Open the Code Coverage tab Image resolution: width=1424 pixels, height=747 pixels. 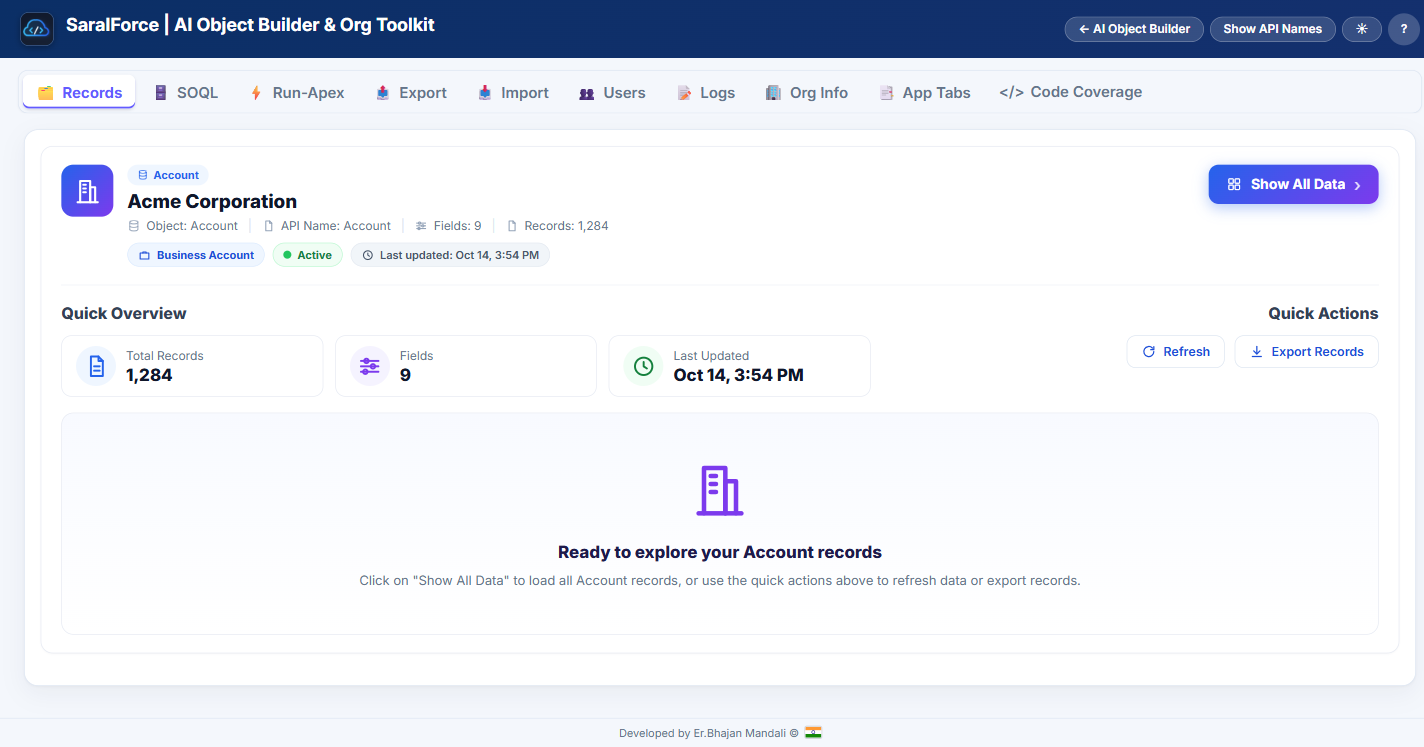click(x=1070, y=92)
